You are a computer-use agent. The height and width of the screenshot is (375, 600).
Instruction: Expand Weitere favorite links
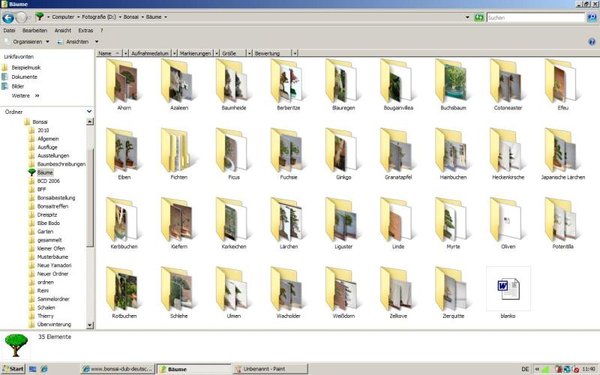[x=25, y=96]
